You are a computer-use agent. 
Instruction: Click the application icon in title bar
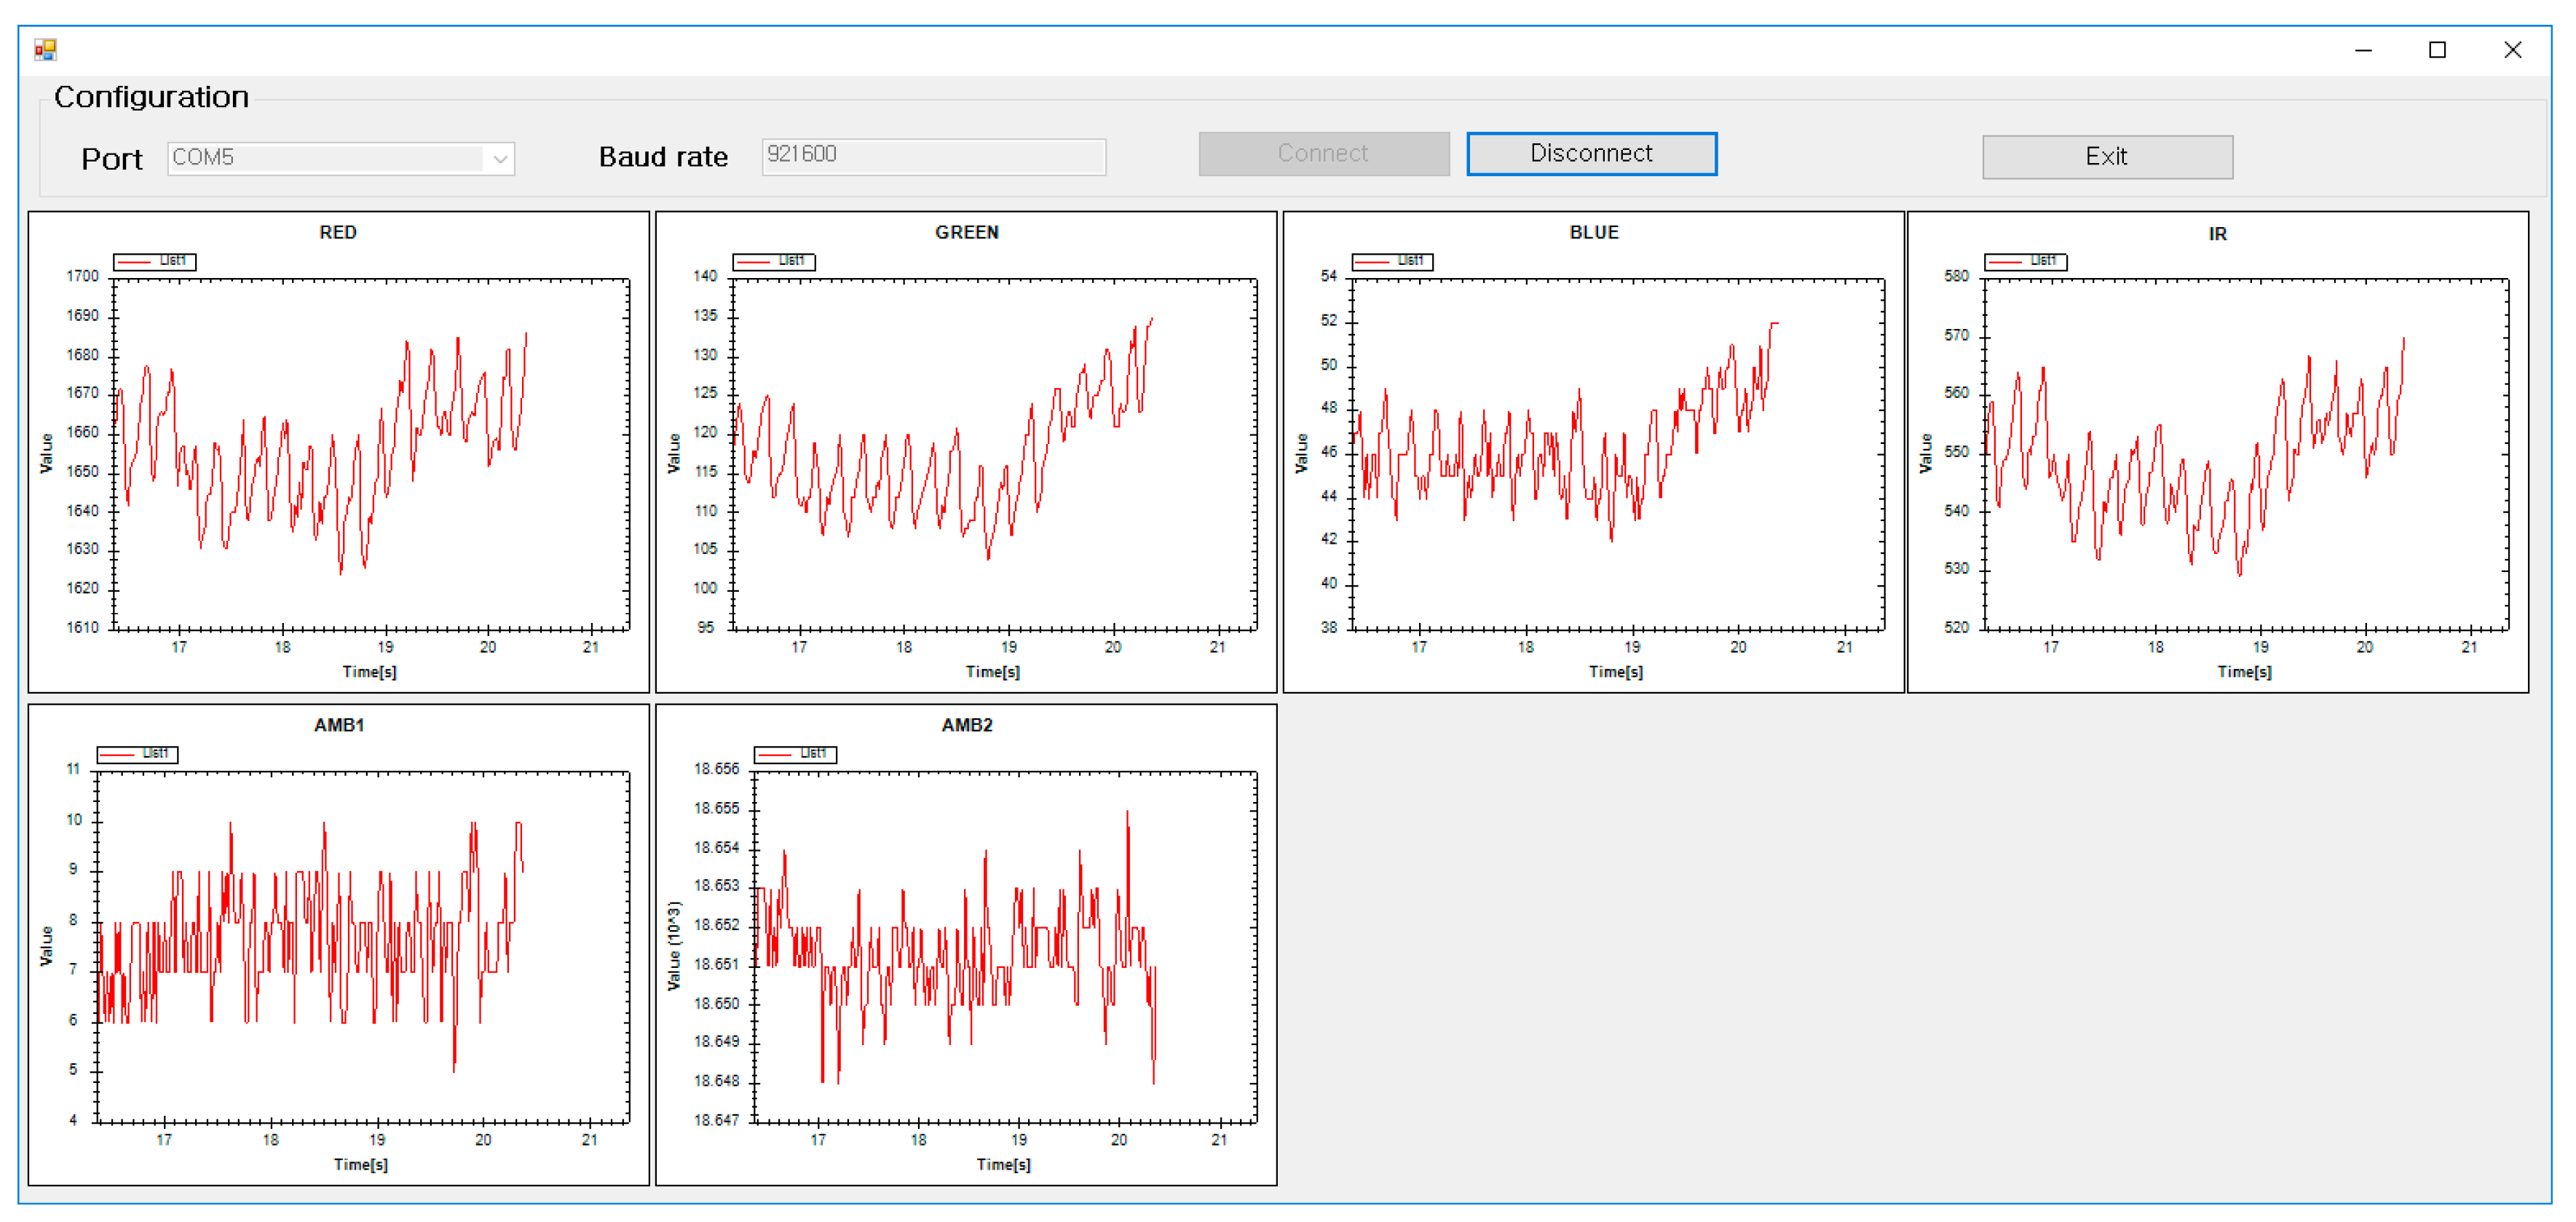pyautogui.click(x=45, y=49)
